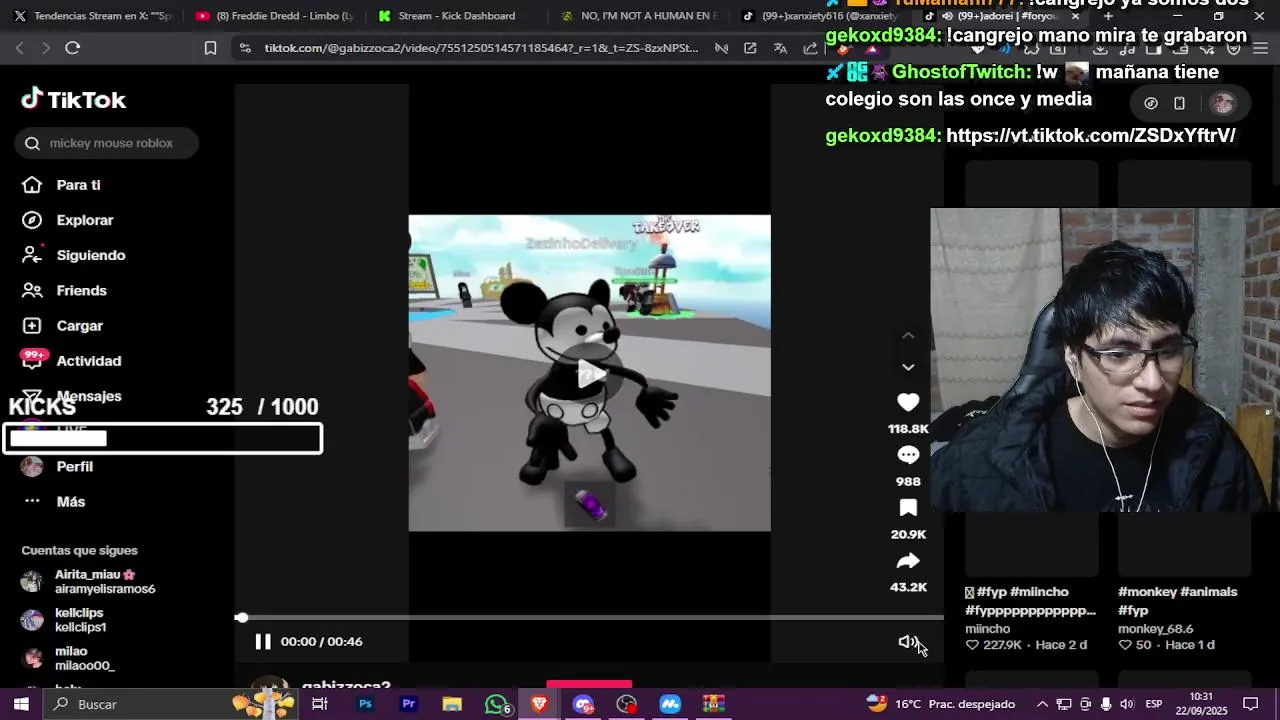Go to next video with down chevron
The height and width of the screenshot is (720, 1280).
click(908, 367)
